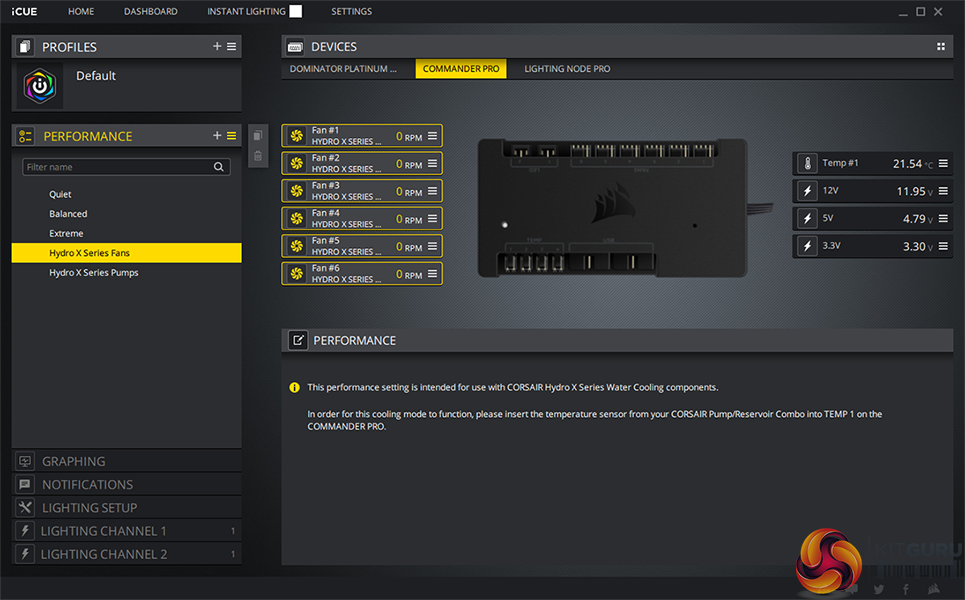965x600 pixels.
Task: Click the Performance edit pencil icon
Action: 298,340
